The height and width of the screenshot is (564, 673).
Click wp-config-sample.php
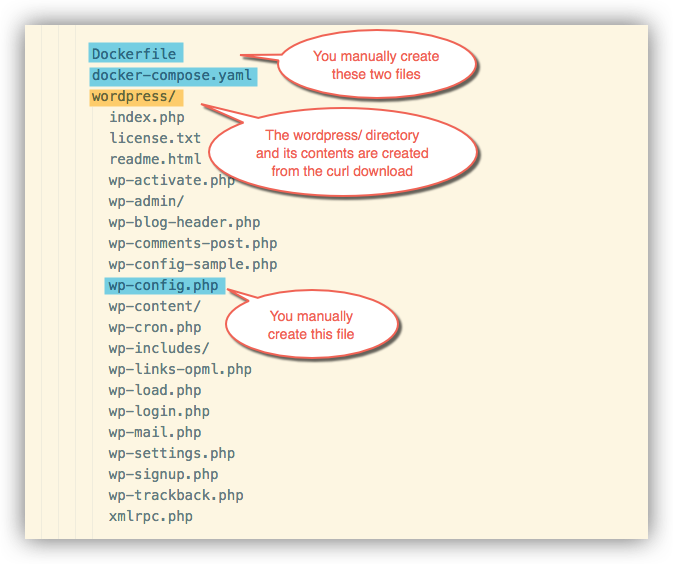[x=193, y=264]
